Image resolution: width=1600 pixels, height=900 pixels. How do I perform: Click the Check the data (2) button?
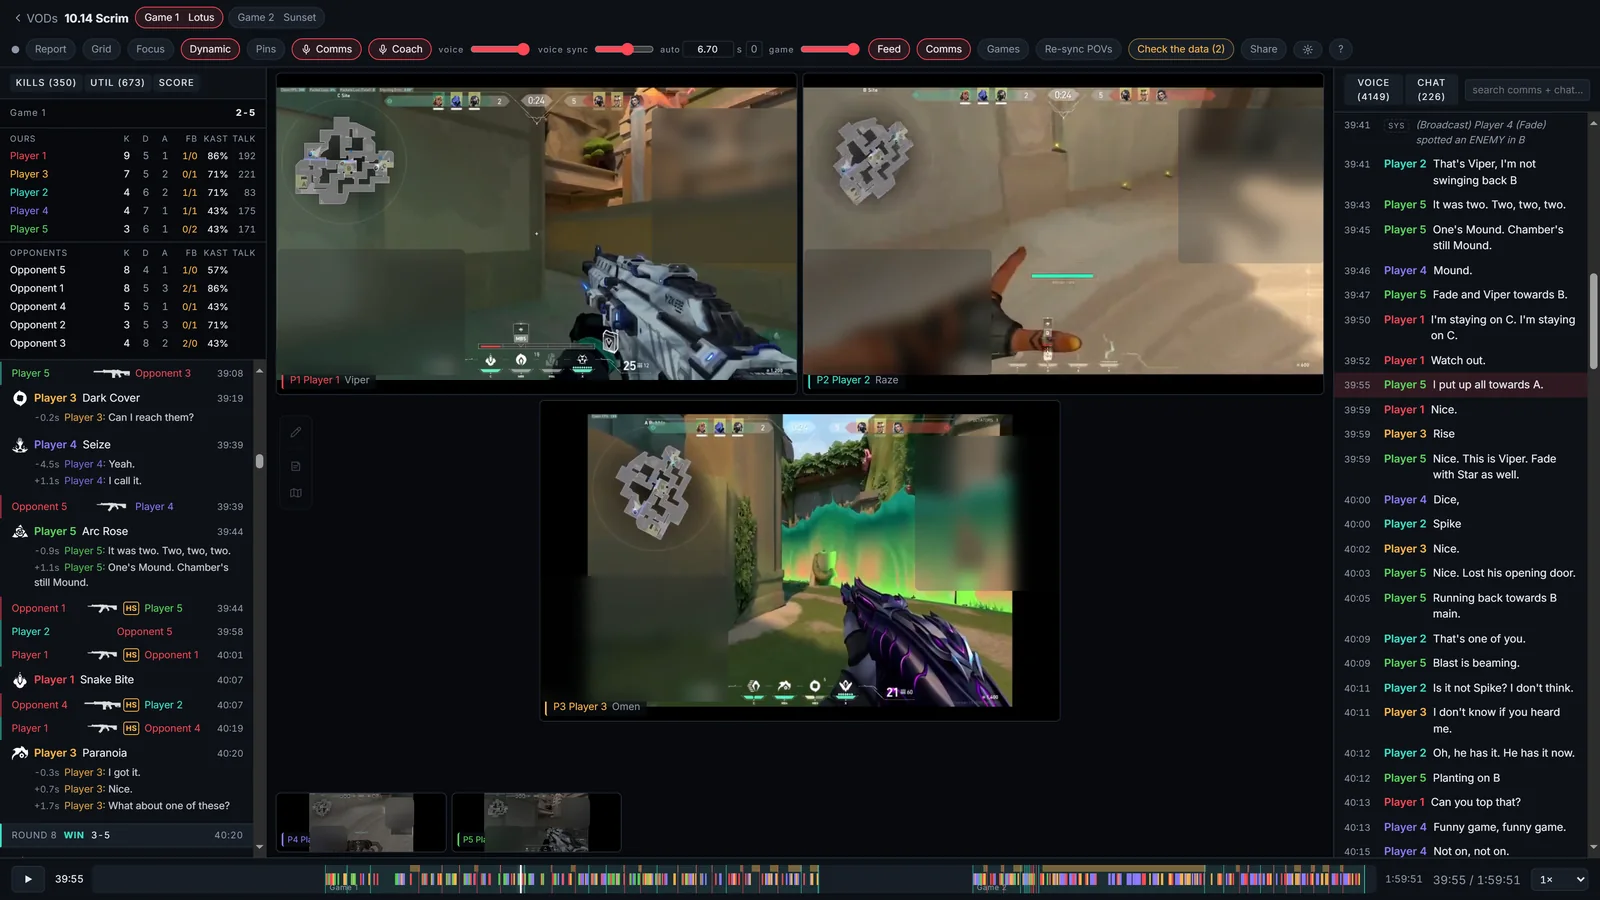1180,49
